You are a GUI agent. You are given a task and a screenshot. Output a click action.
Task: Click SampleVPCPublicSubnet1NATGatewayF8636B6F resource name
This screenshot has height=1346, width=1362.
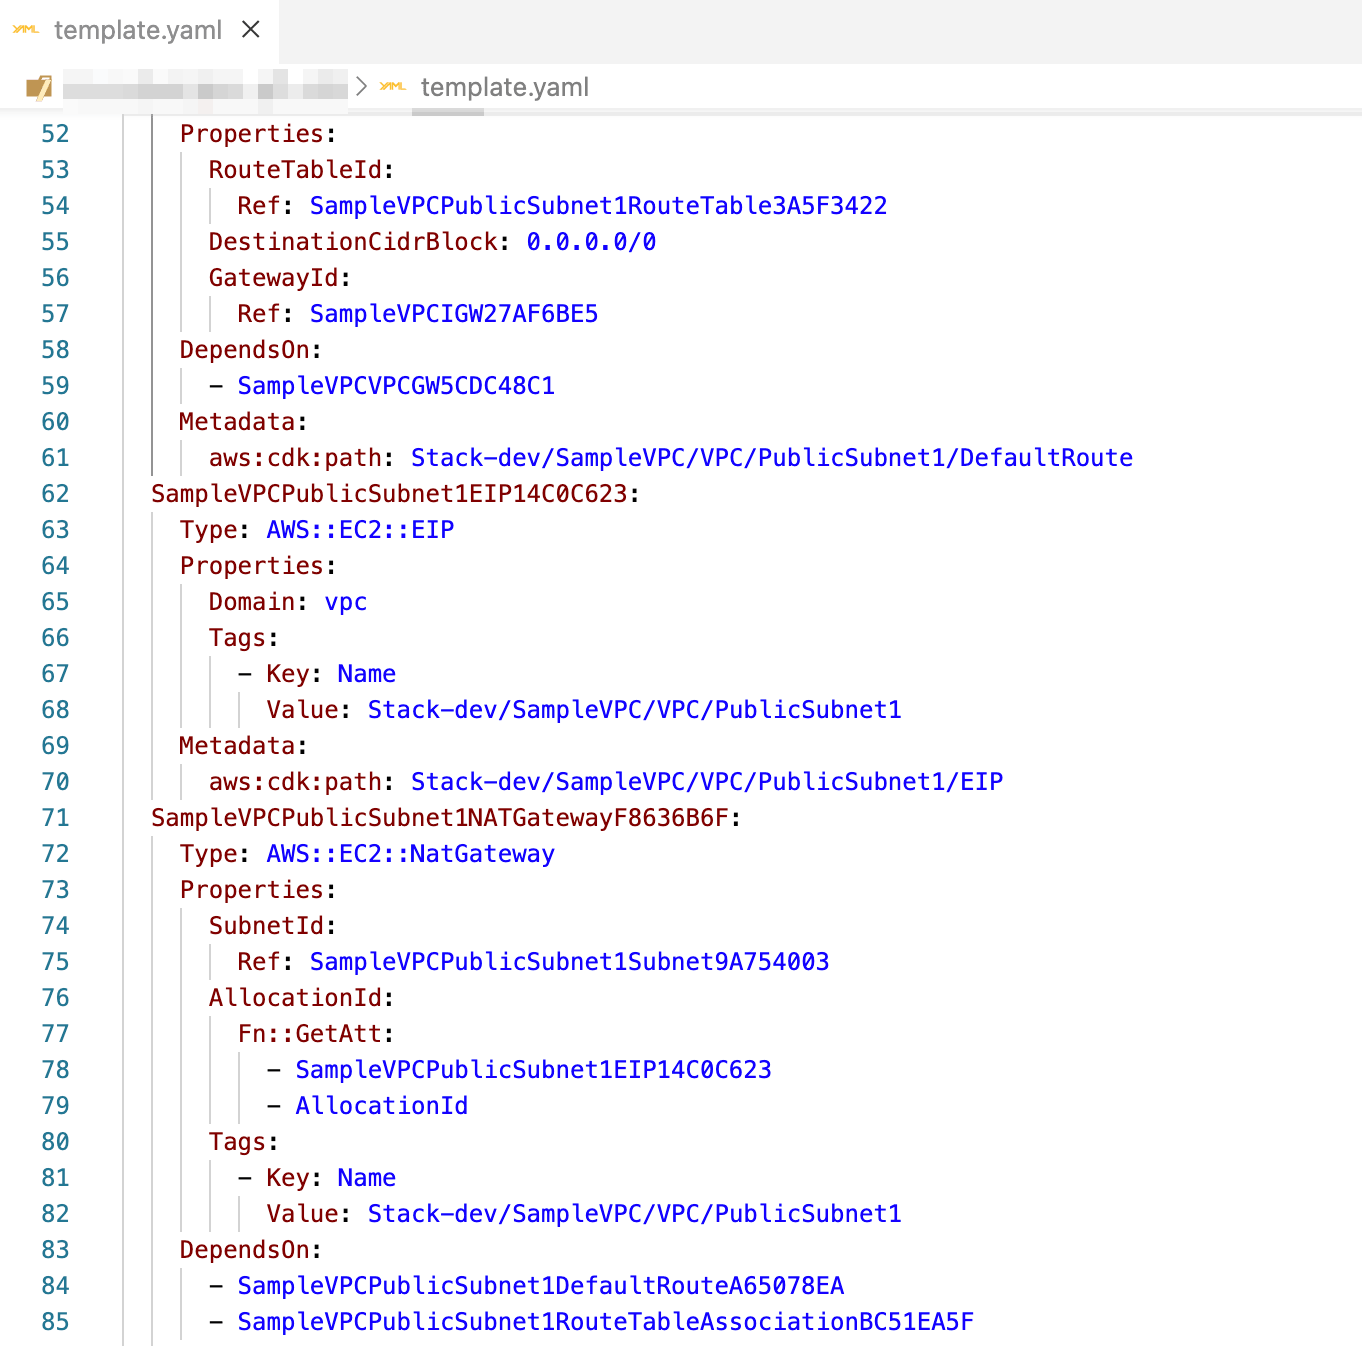coord(439,818)
